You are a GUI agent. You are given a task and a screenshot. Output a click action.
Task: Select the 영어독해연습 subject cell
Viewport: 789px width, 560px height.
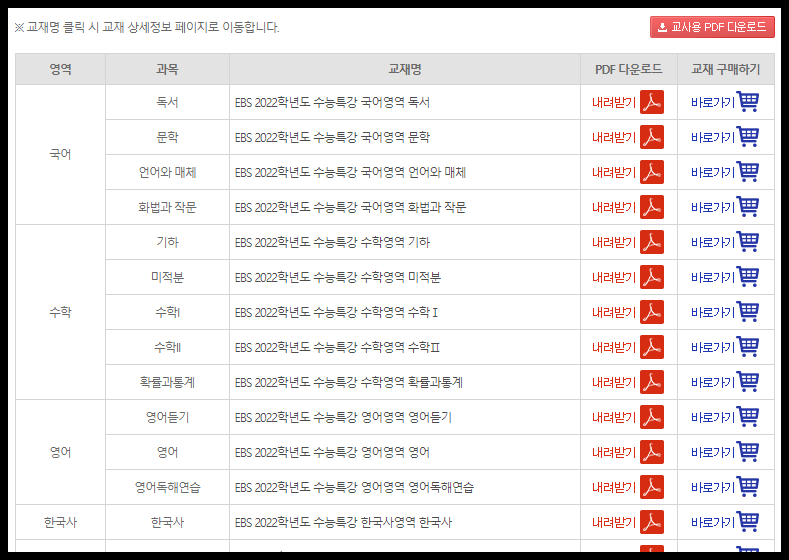[x=168, y=487]
